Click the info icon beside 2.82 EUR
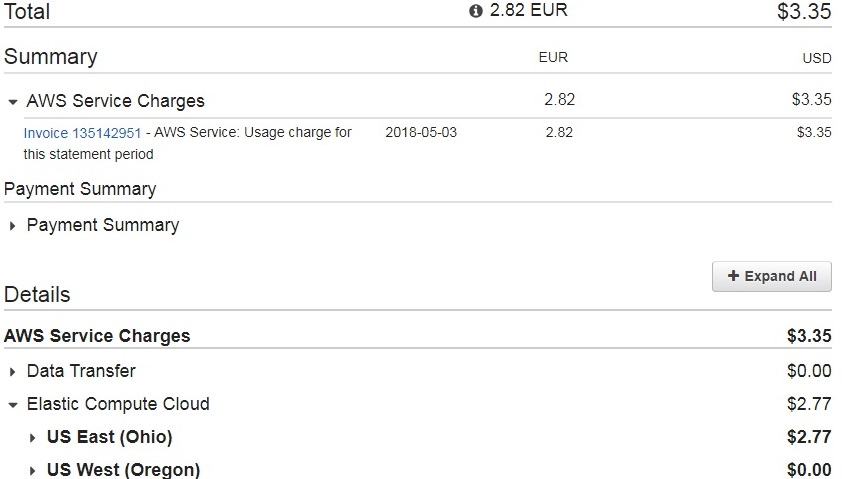Image resolution: width=843 pixels, height=479 pixels. coord(476,11)
